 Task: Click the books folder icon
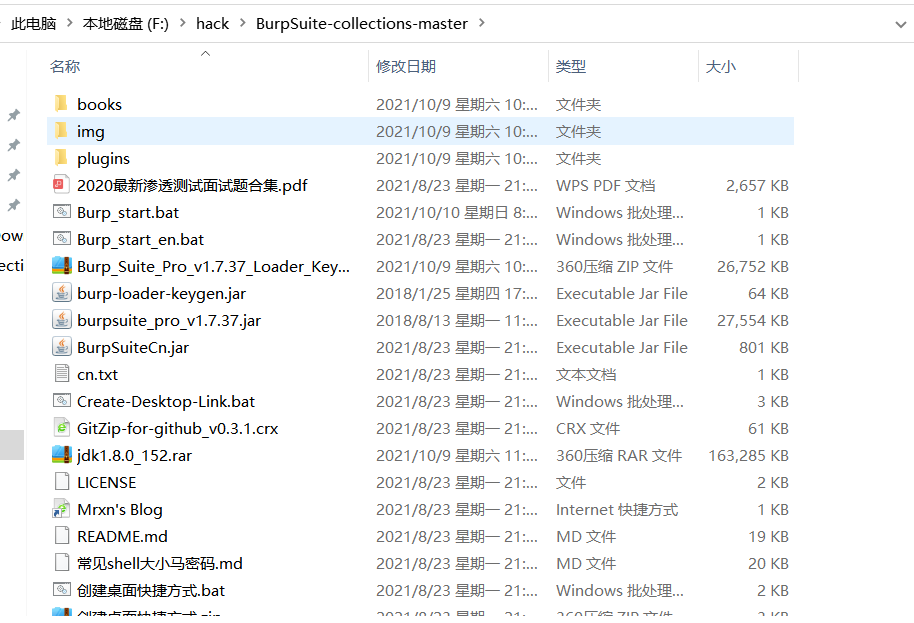tap(61, 104)
